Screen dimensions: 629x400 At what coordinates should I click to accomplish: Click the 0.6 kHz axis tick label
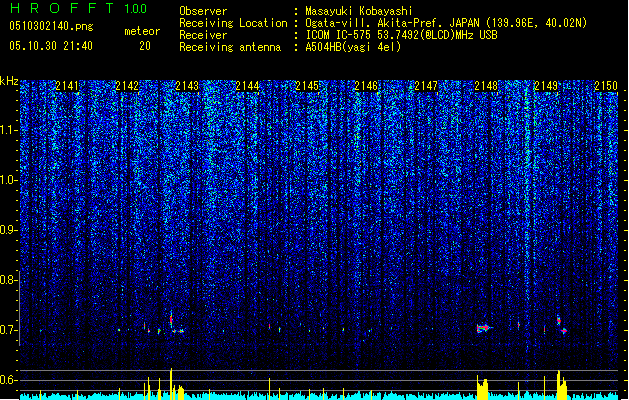click(x=8, y=380)
